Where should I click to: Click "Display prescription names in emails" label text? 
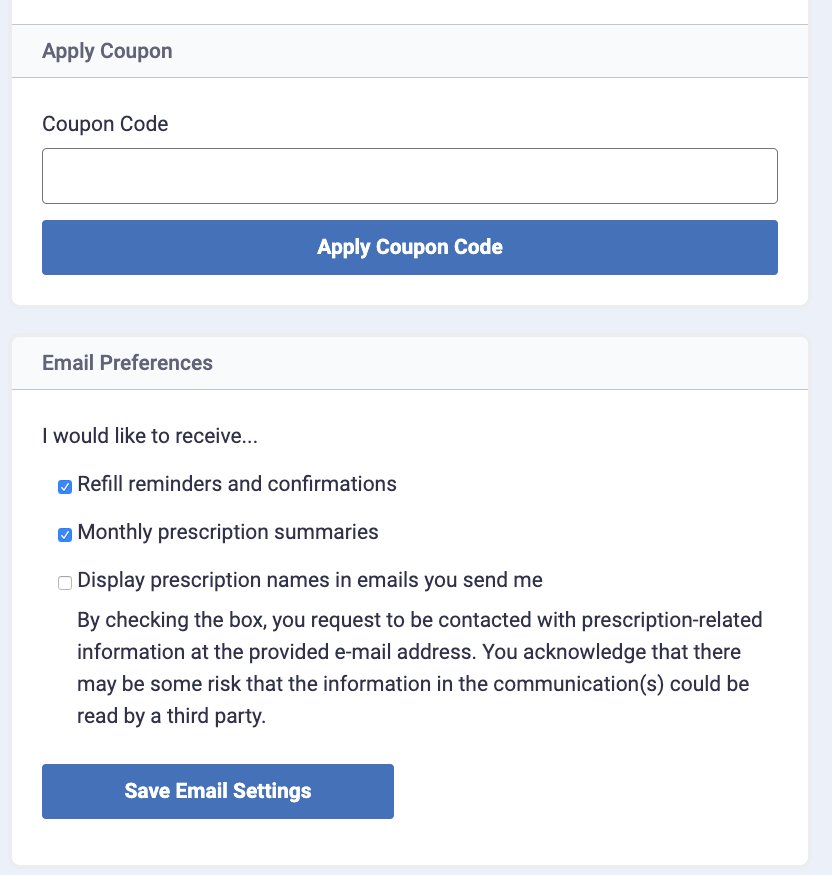coord(310,580)
